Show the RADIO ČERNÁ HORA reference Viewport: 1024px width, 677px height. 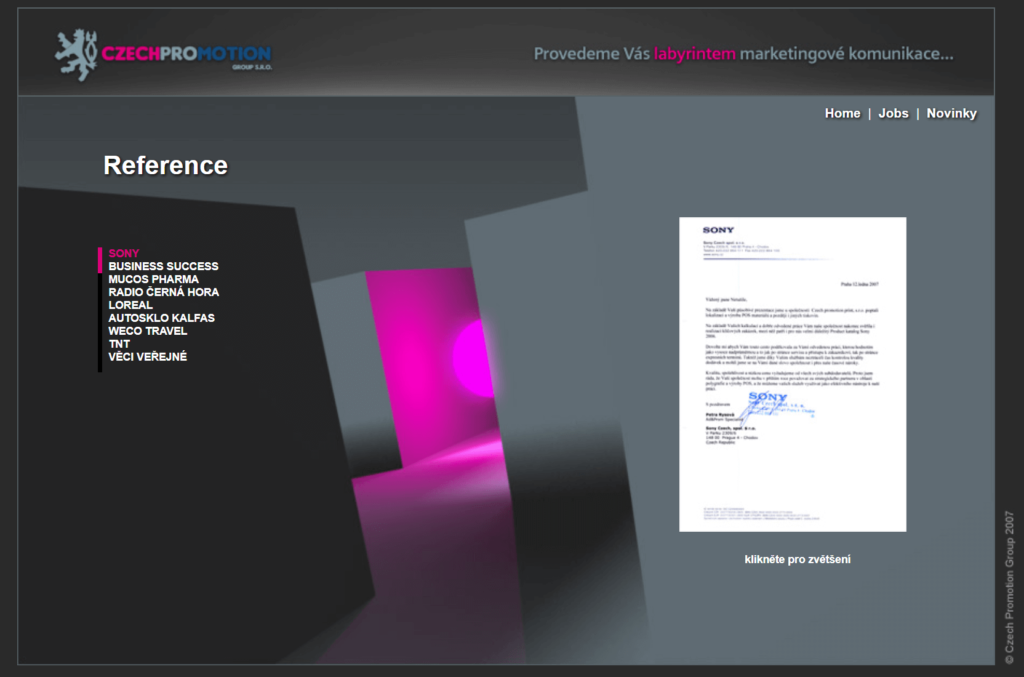click(163, 292)
